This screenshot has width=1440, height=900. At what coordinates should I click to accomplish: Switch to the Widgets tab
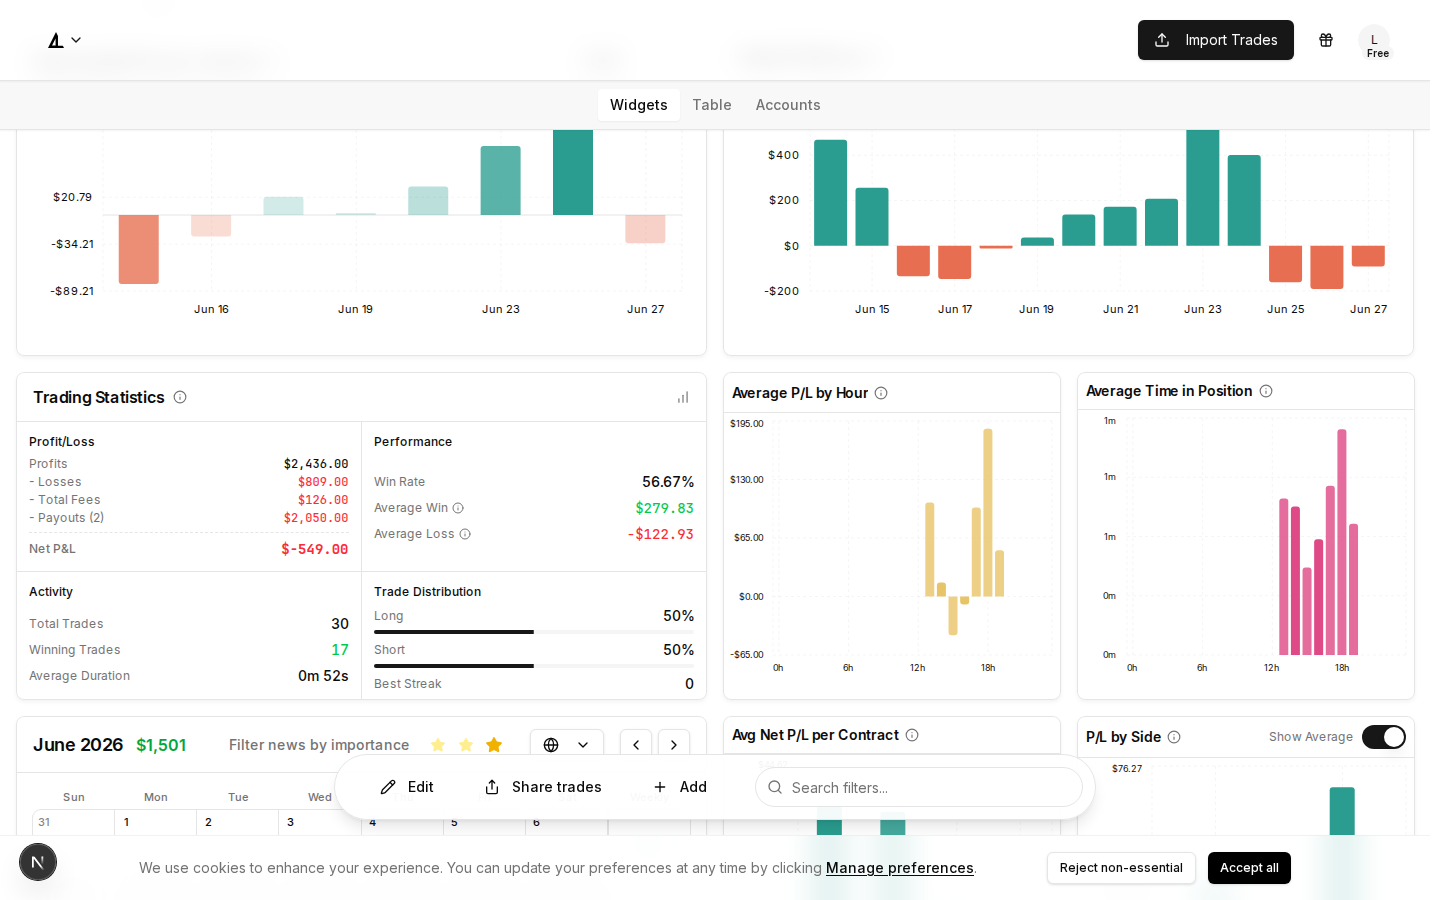pyautogui.click(x=638, y=105)
